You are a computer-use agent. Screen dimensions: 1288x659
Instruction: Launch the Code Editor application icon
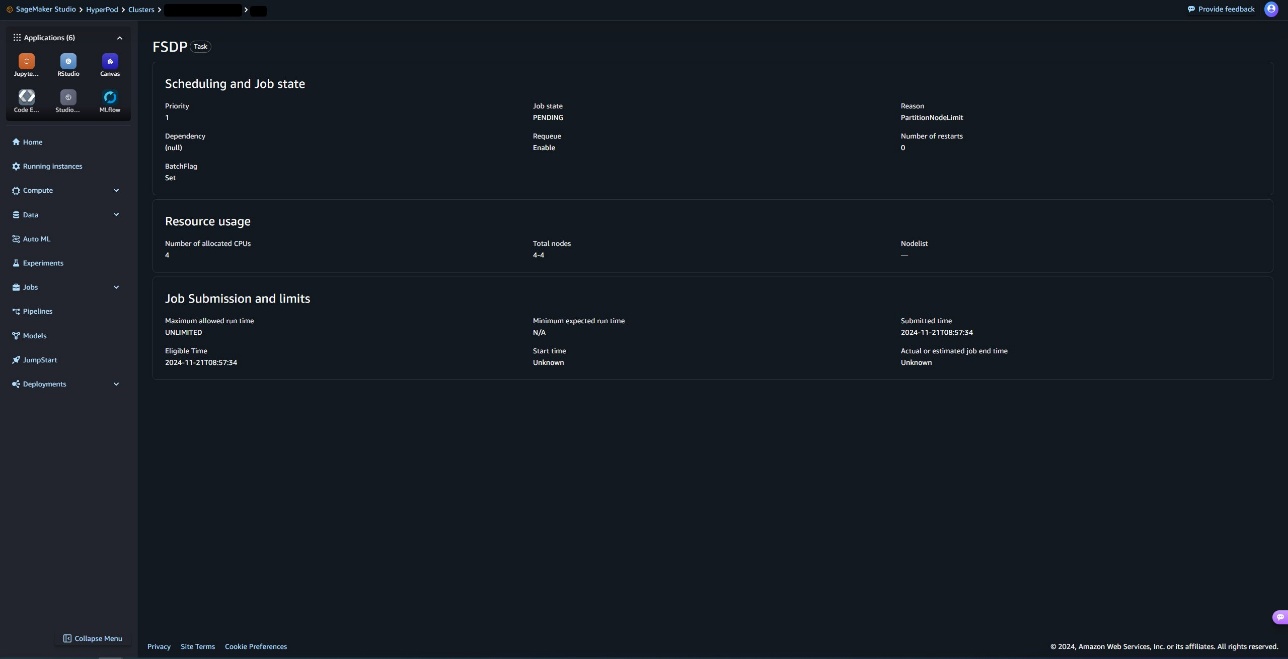point(27,98)
